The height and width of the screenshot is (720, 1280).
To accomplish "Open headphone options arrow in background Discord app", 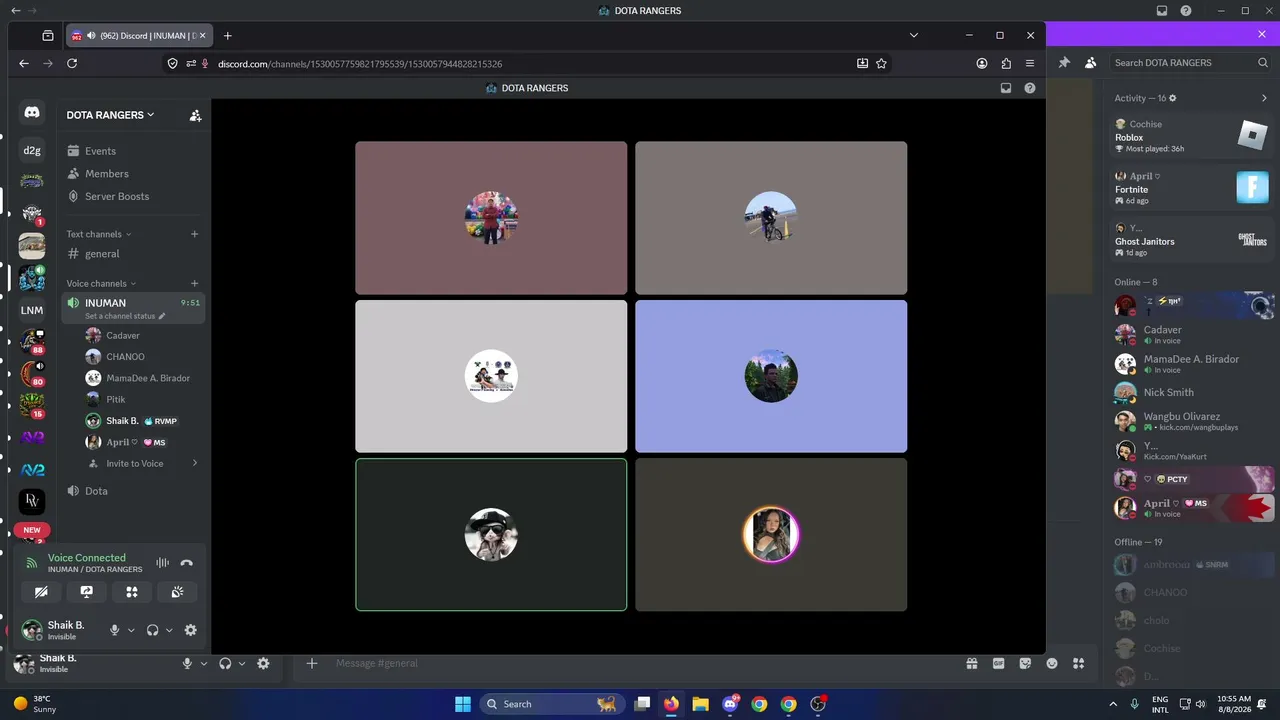I will [x=242, y=663].
